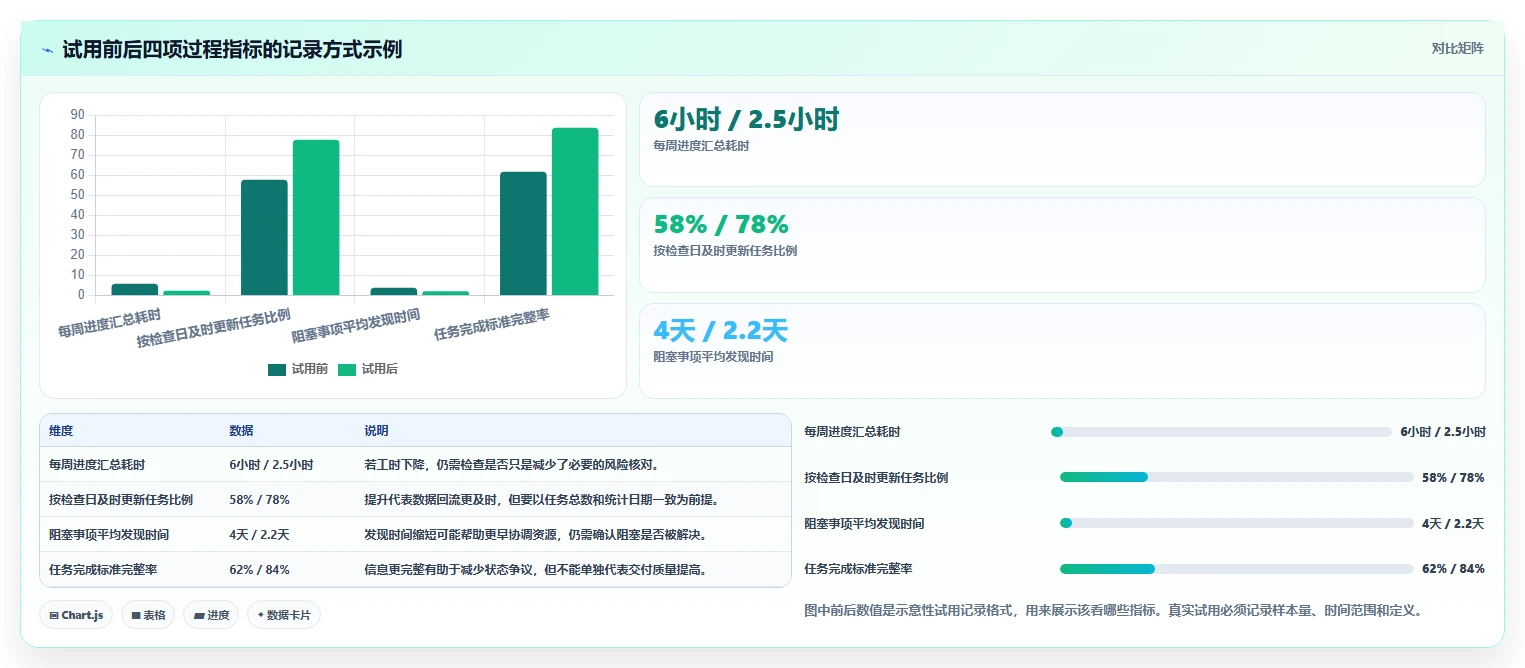Screen dimensions: 1525x668
Task: Click the 进度 tag chip
Action: [x=211, y=615]
